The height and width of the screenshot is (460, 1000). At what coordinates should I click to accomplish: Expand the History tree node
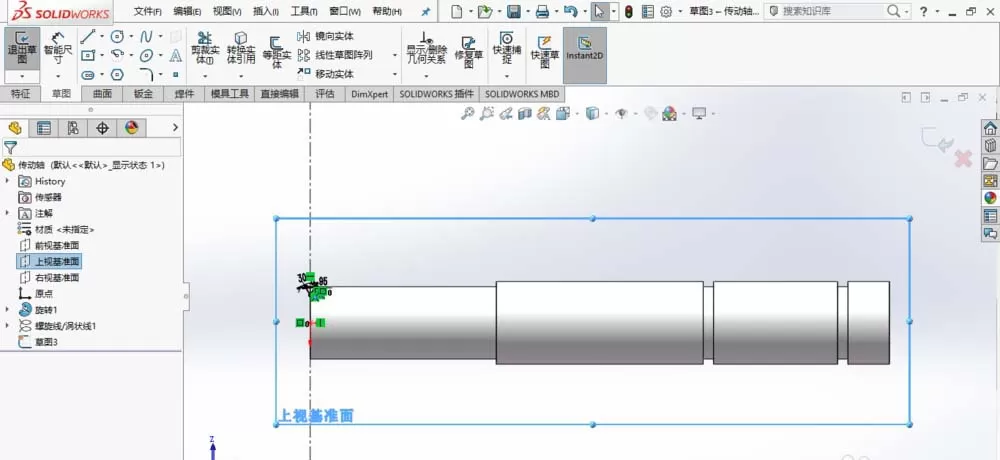click(7, 181)
